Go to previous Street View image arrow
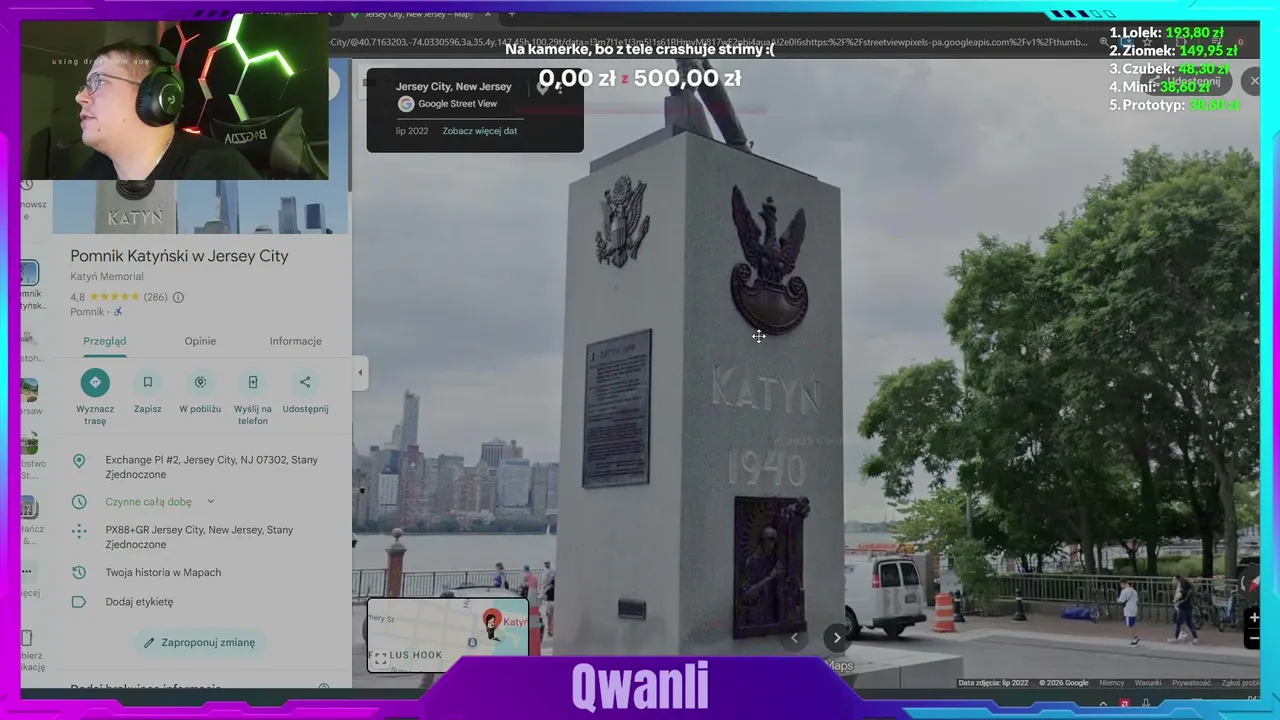This screenshot has height=720, width=1280. click(x=795, y=638)
